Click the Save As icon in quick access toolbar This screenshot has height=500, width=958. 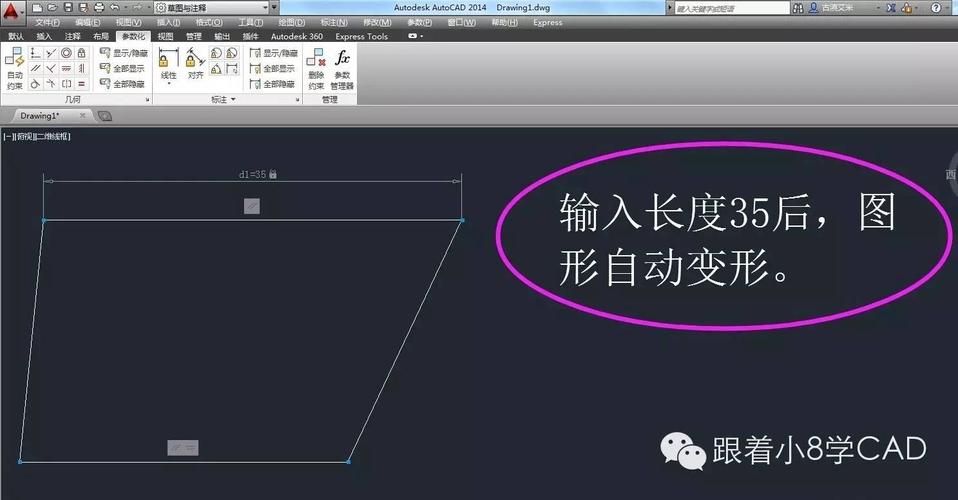coord(83,8)
